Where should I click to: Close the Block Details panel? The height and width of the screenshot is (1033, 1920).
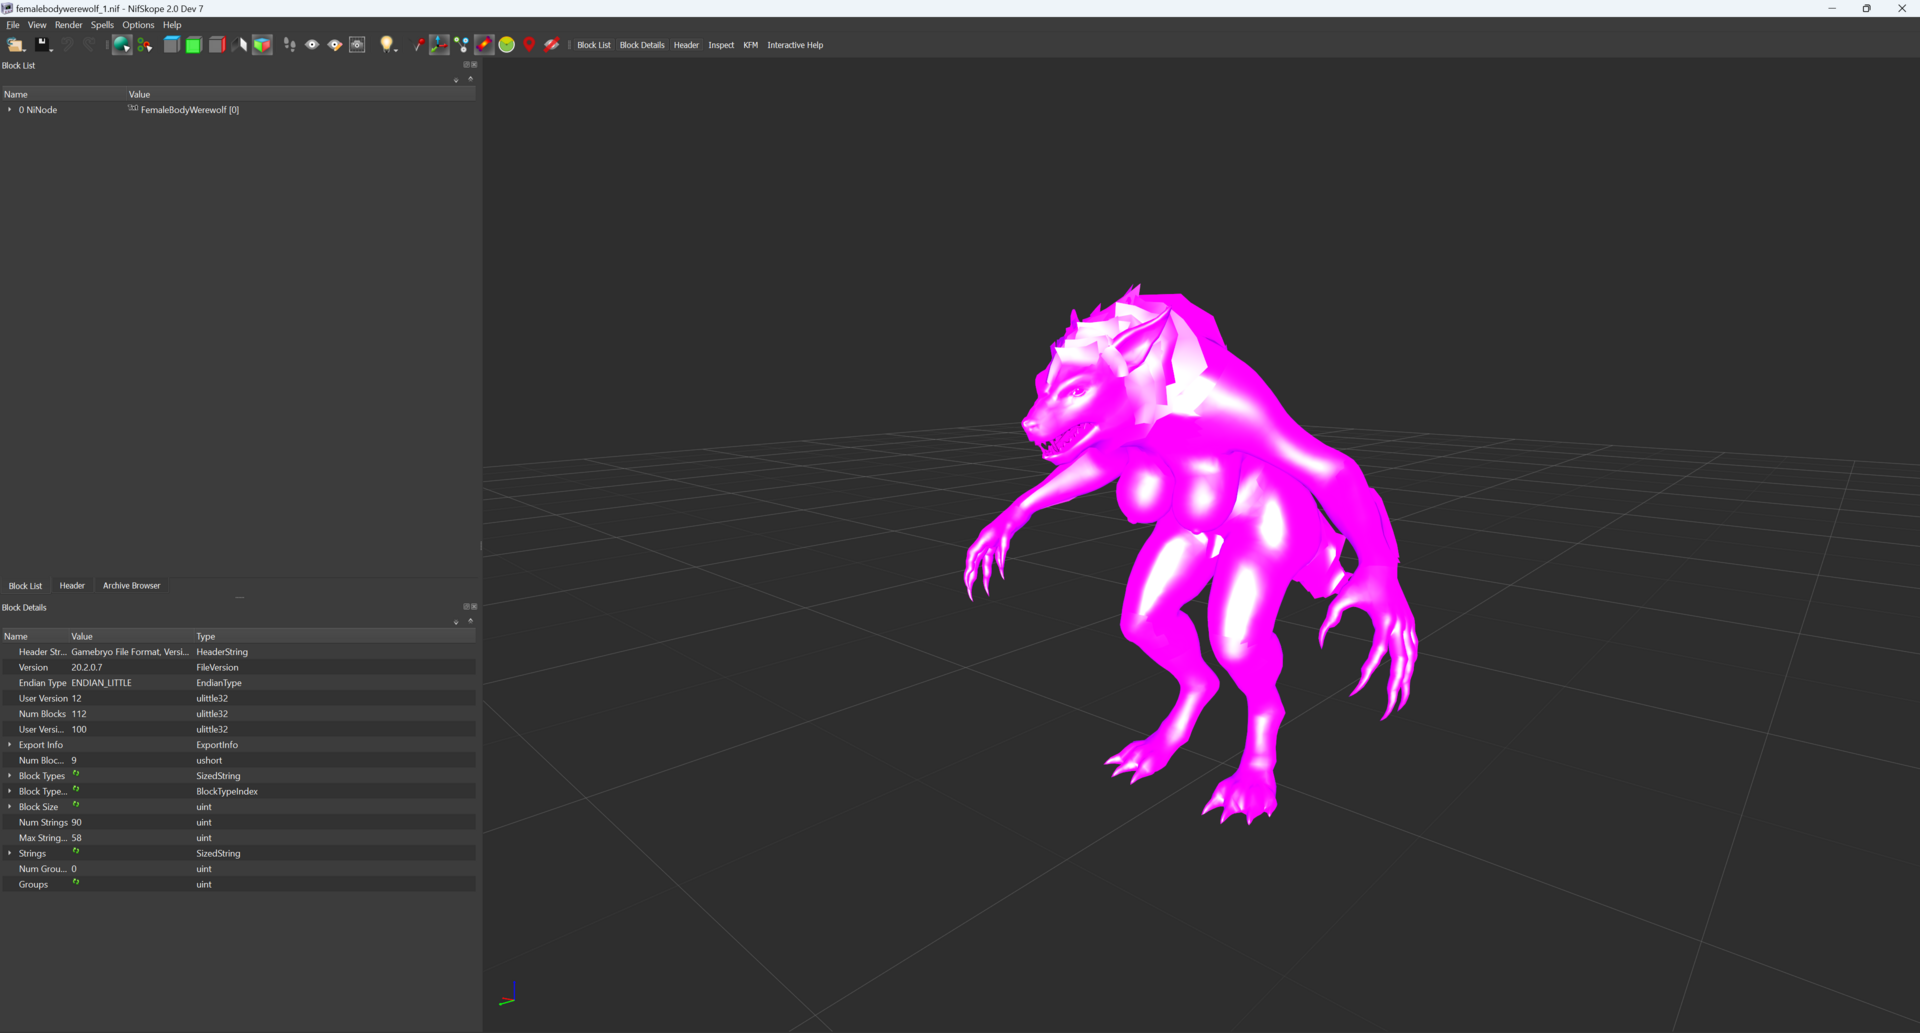click(474, 607)
